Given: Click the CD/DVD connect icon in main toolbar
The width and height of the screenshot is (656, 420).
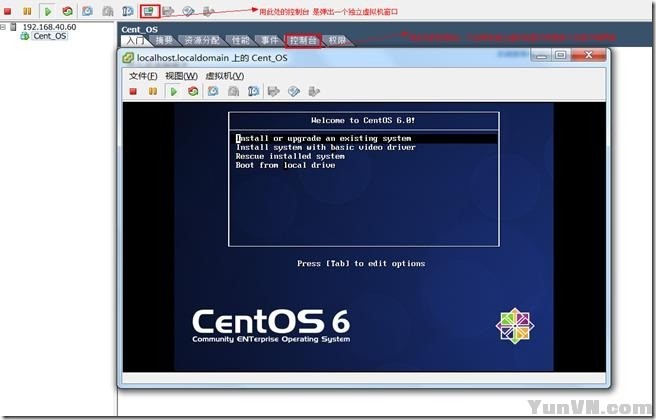Looking at the screenshot, I should point(188,11).
